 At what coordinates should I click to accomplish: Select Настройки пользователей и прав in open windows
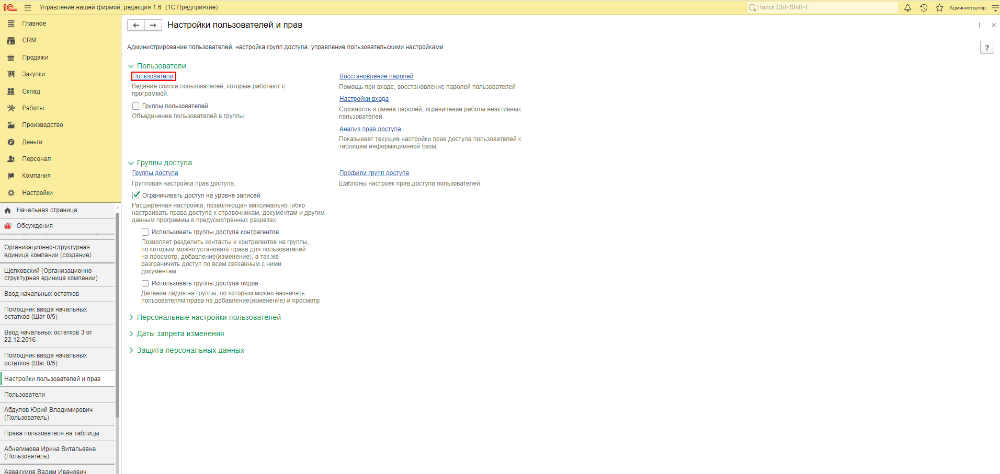pos(58,379)
